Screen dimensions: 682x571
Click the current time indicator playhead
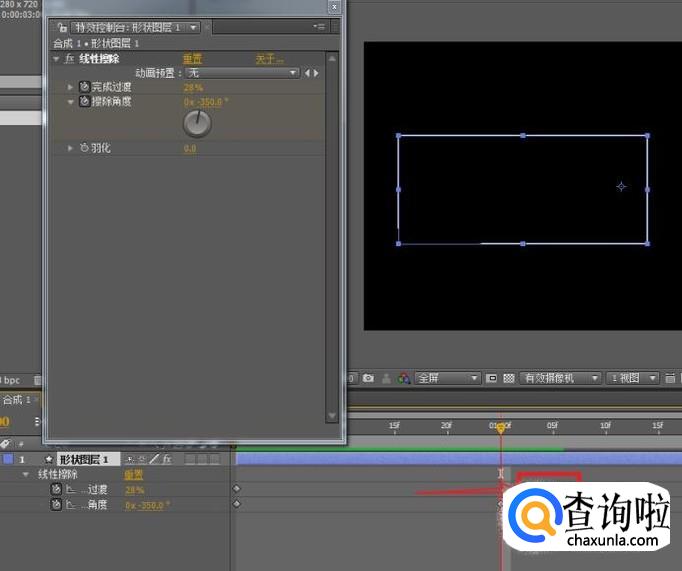pos(501,428)
